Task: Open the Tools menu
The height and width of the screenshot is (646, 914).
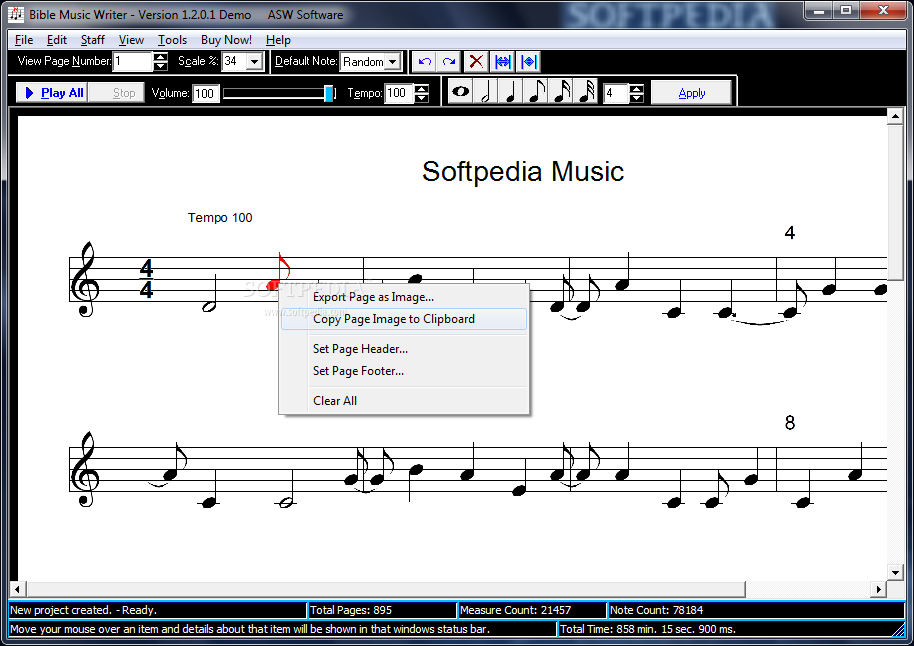Action: 172,40
